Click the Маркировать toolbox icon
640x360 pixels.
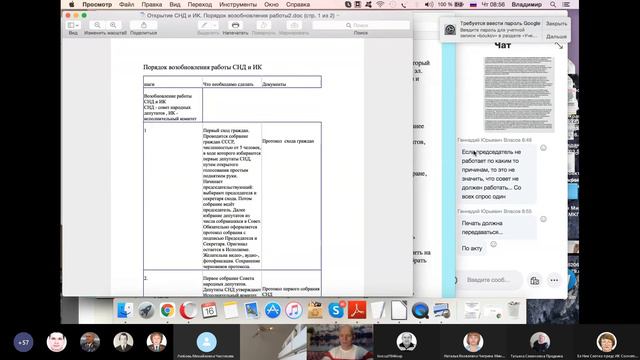click(x=294, y=25)
